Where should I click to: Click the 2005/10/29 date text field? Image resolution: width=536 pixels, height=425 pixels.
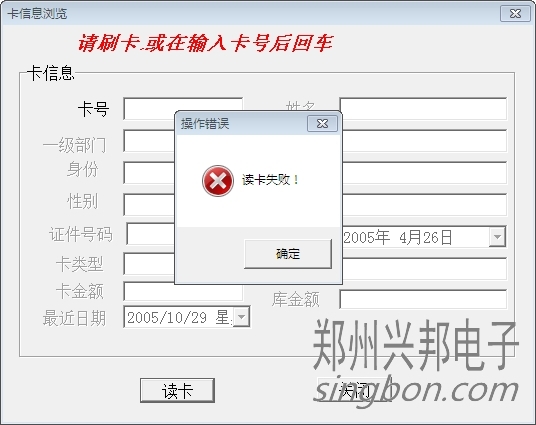pos(179,317)
